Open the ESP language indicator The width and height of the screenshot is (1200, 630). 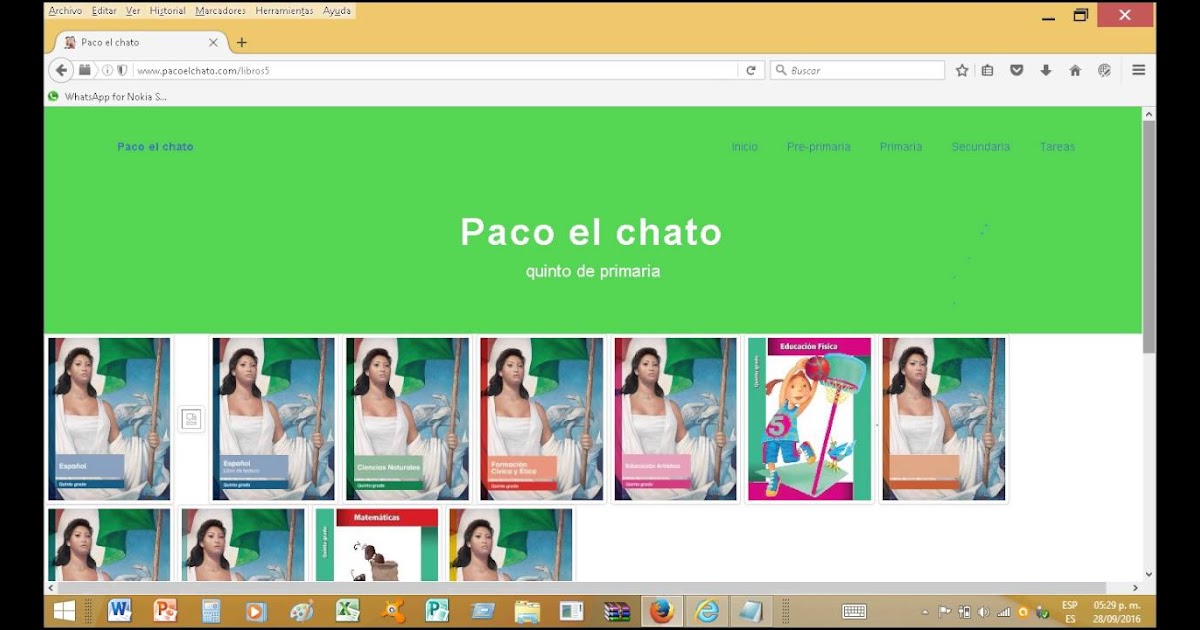click(1070, 611)
